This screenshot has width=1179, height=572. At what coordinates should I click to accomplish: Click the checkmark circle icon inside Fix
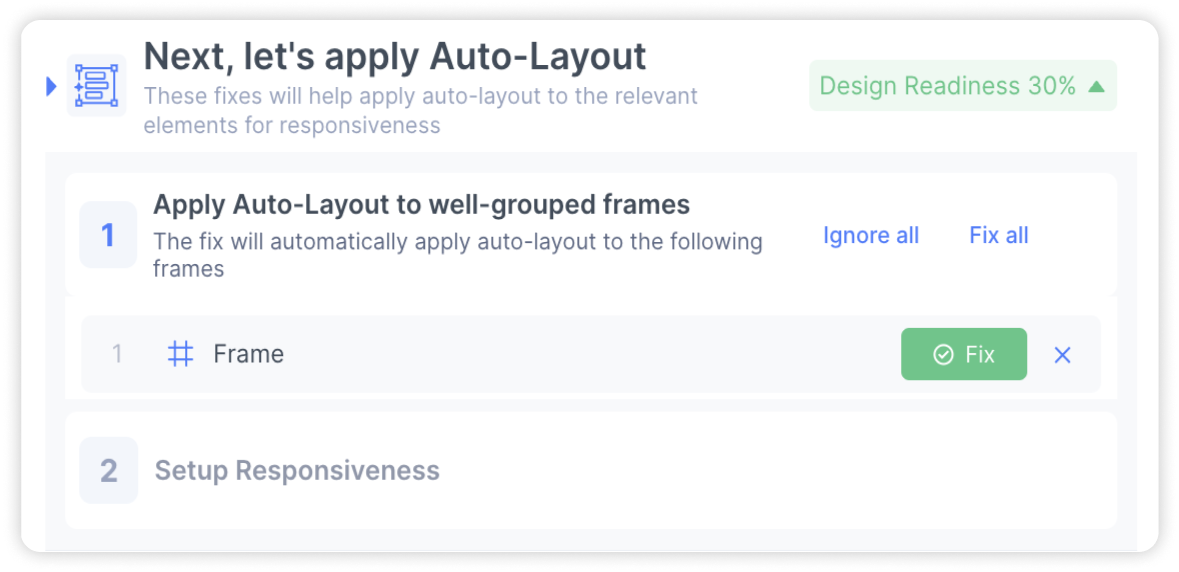pyautogui.click(x=943, y=355)
